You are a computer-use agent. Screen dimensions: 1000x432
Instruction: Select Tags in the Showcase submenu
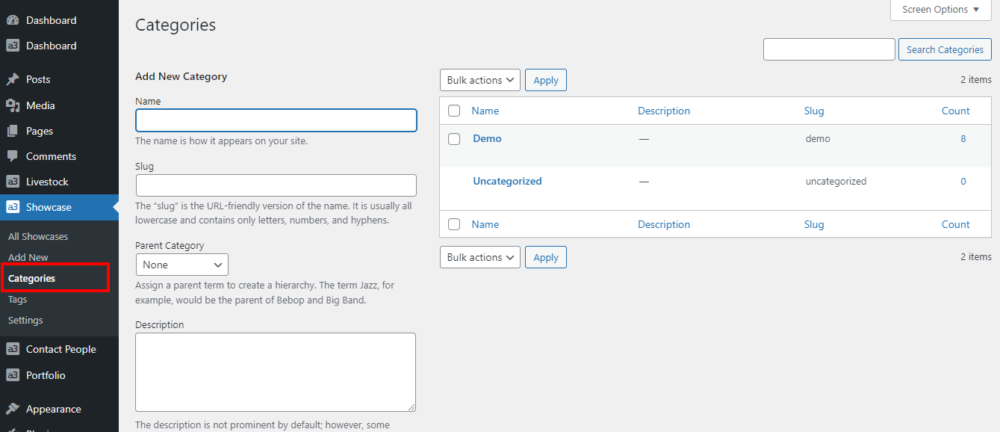(x=18, y=299)
